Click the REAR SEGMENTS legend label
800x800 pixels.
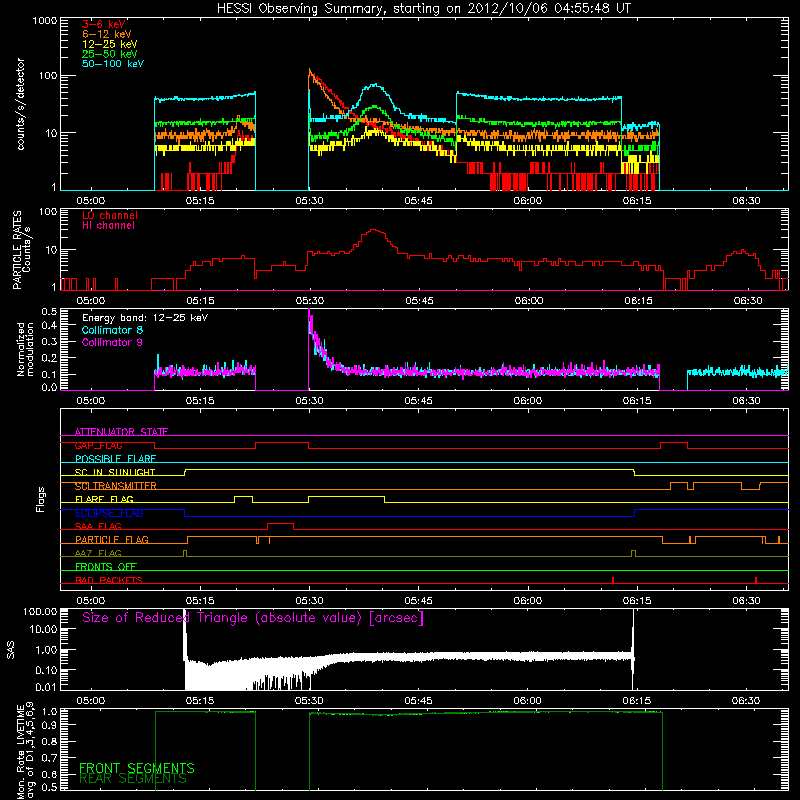click(x=133, y=779)
